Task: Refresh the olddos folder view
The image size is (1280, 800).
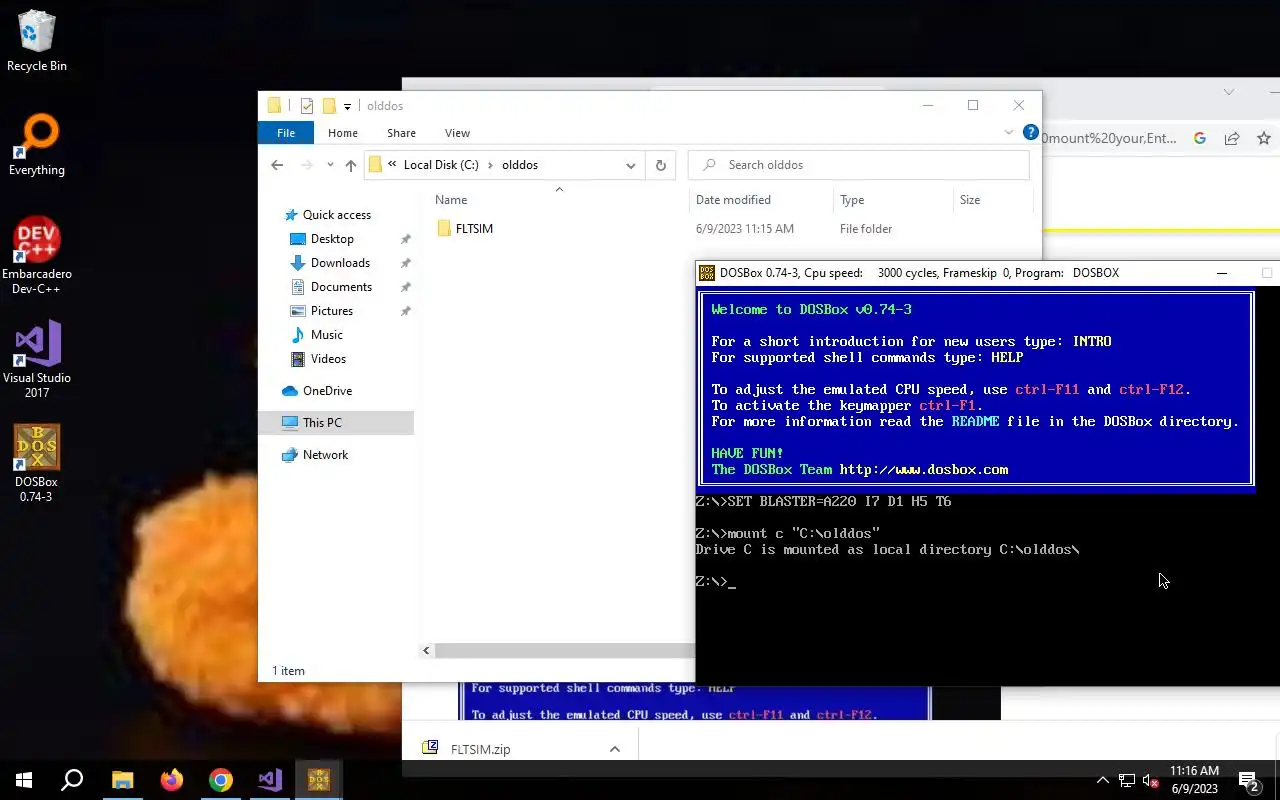Action: point(660,165)
